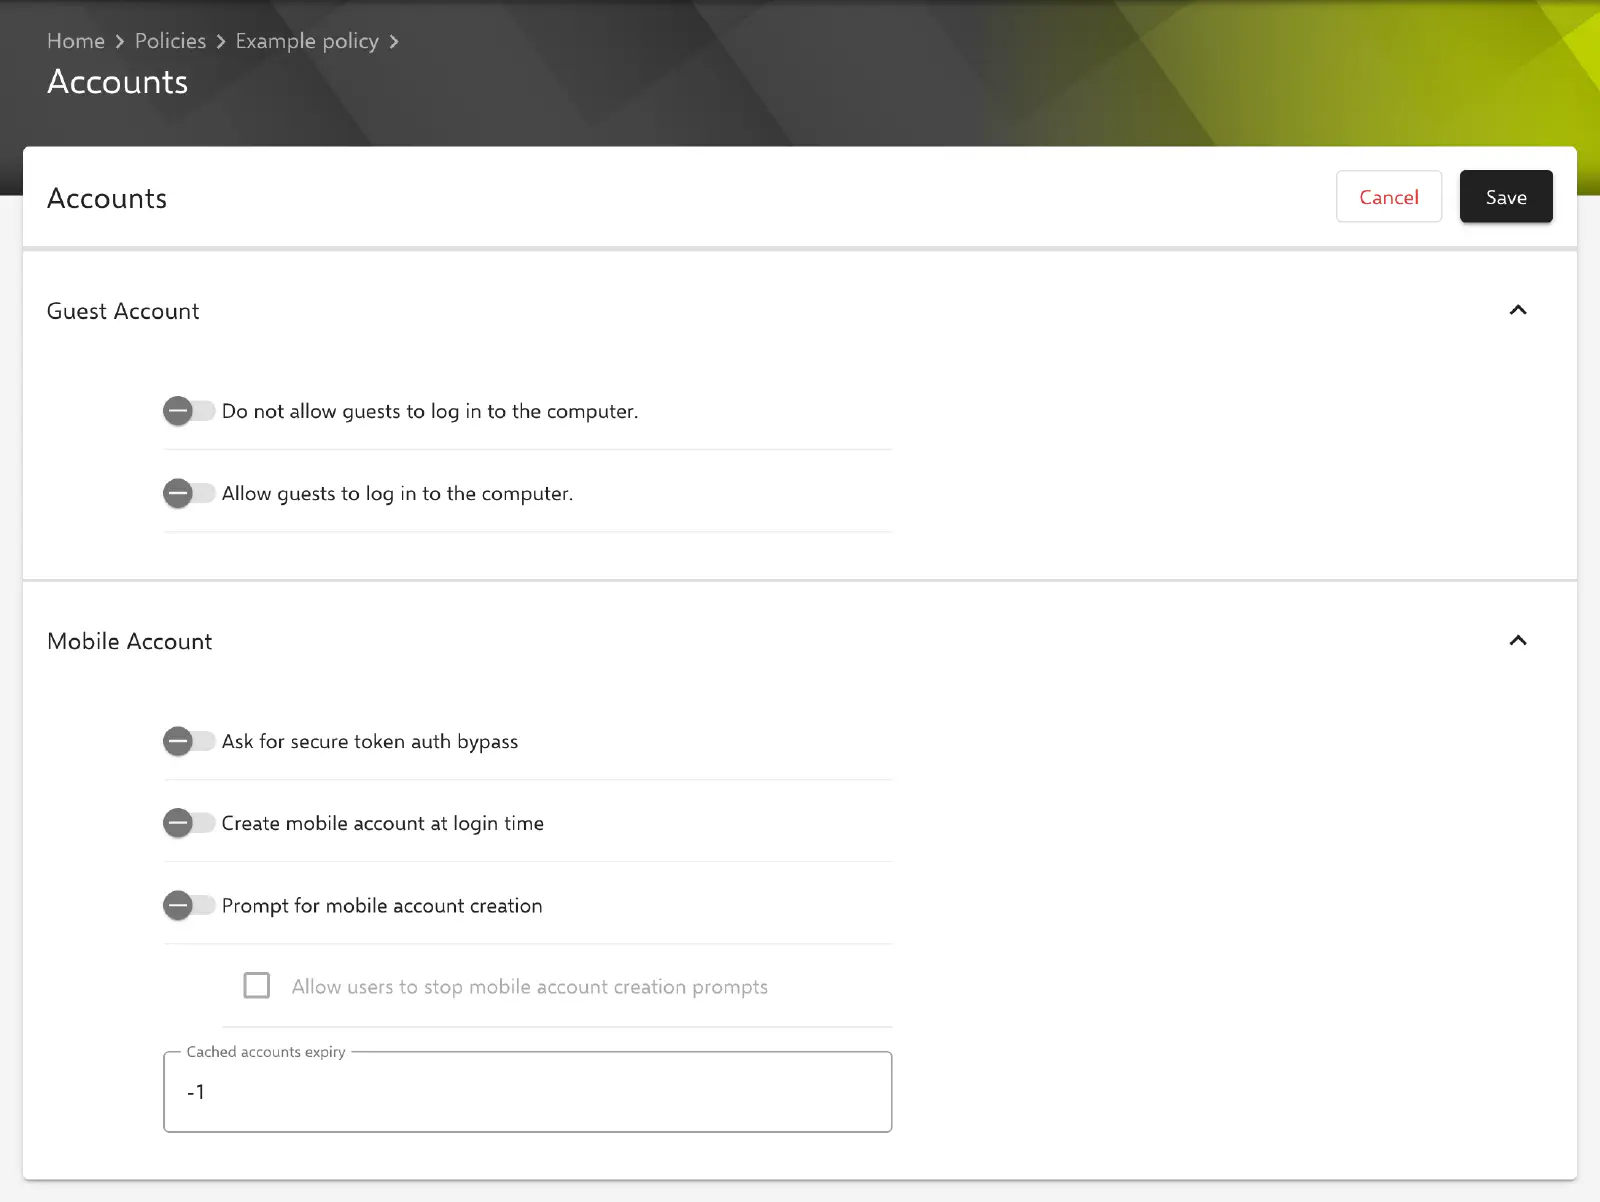
Task: Click the 'Do not allow guests to log in to the computer.' label
Action: pyautogui.click(x=430, y=411)
